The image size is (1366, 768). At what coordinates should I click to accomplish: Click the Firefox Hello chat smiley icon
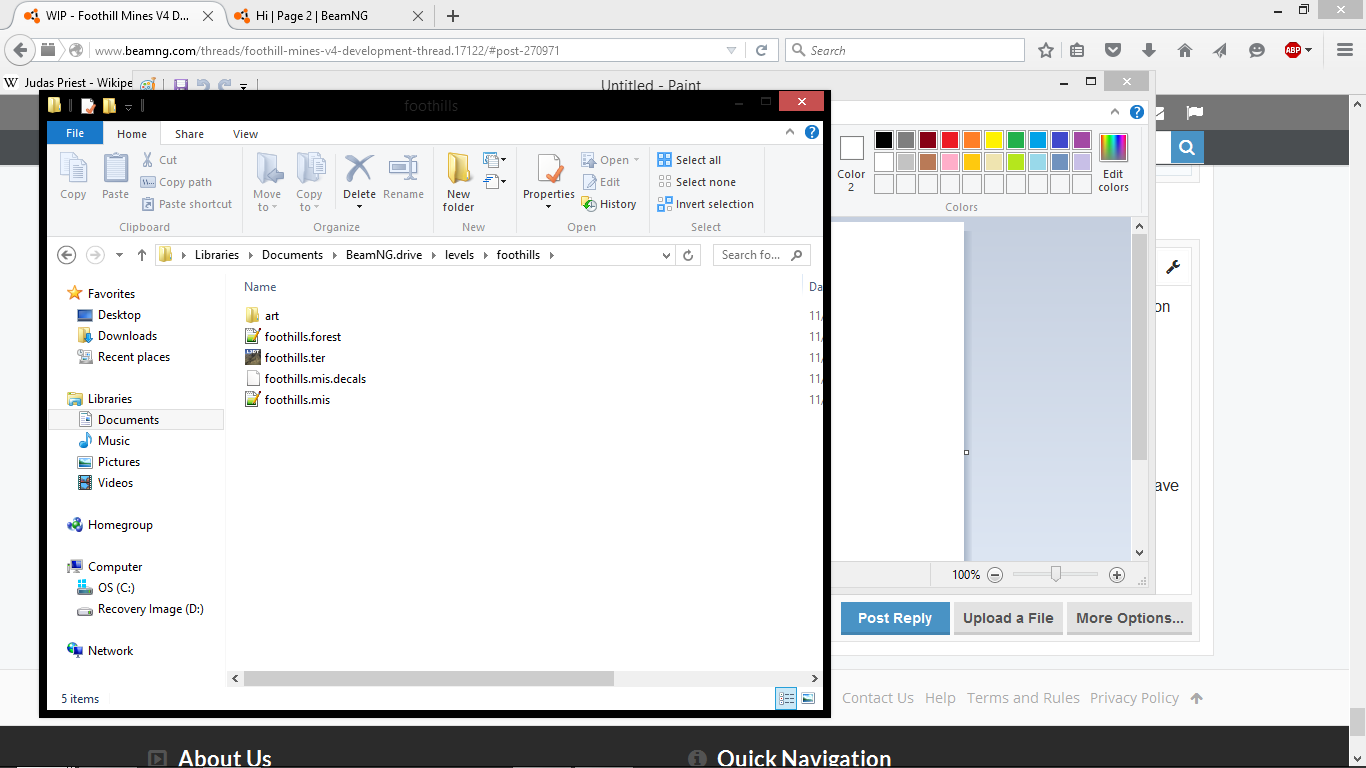coord(1257,50)
